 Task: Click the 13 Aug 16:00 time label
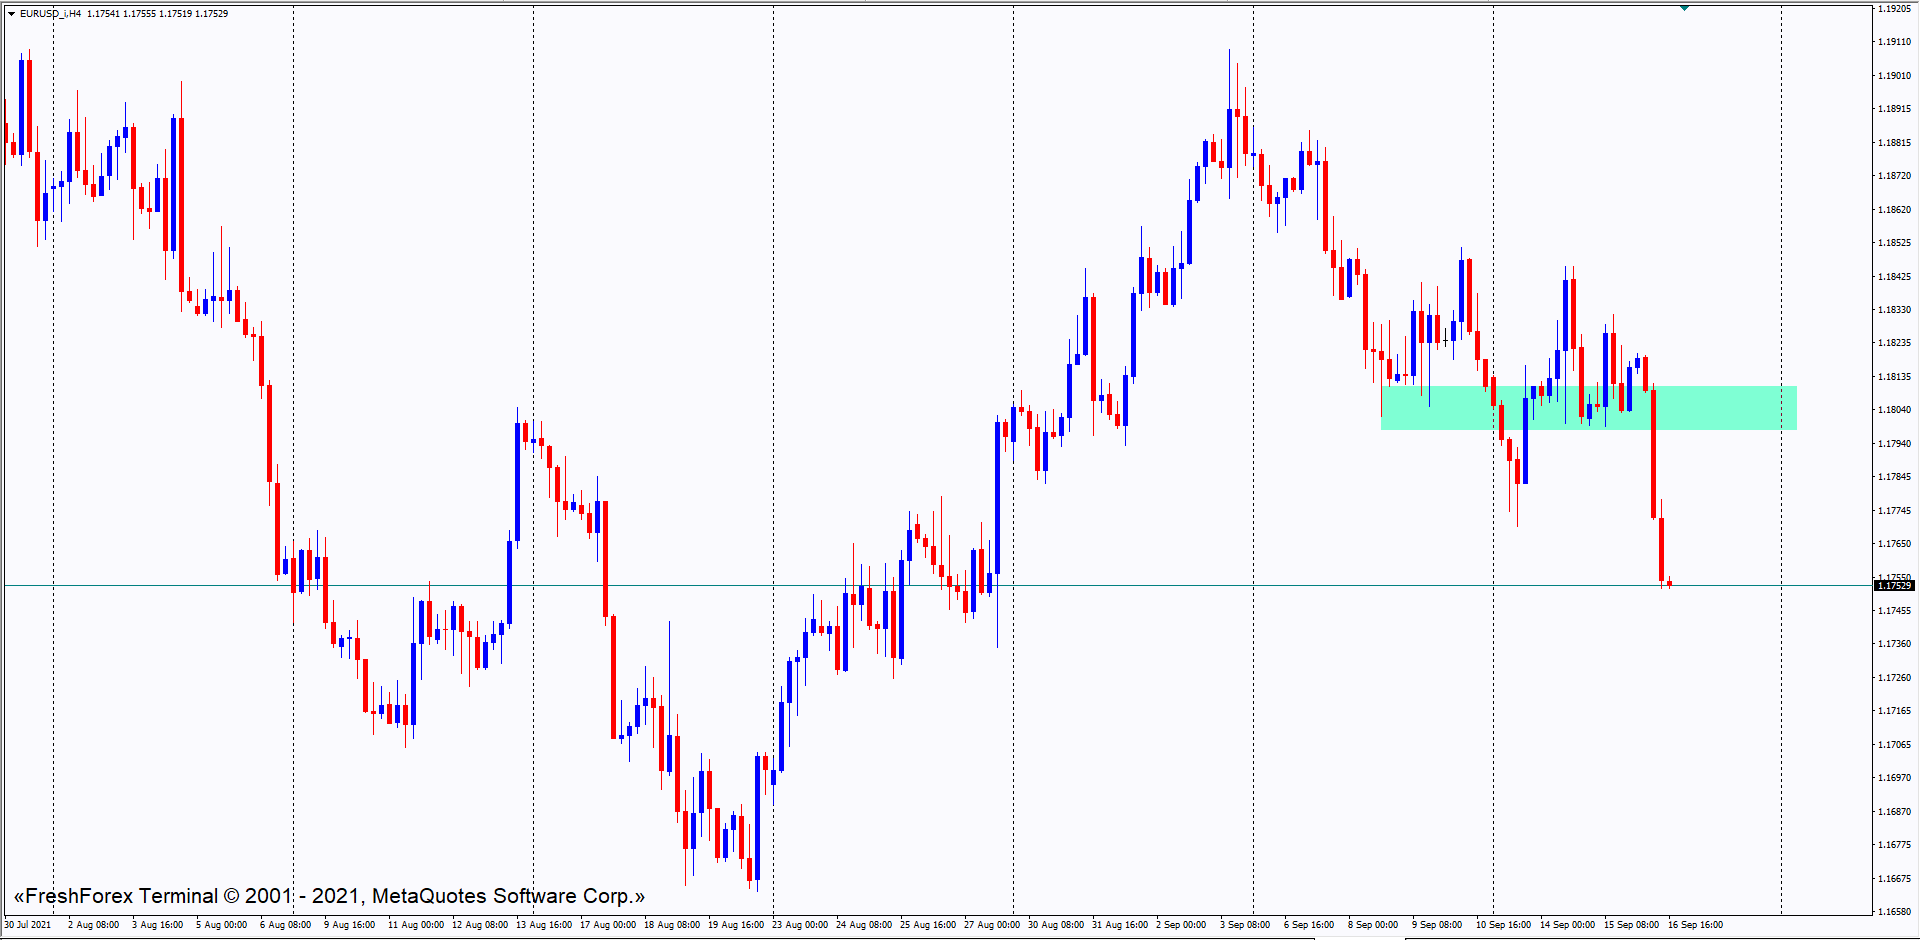pyautogui.click(x=544, y=925)
